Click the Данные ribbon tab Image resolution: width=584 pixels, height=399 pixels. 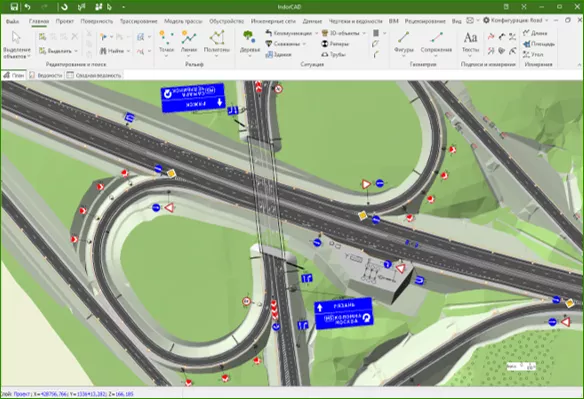tap(312, 21)
